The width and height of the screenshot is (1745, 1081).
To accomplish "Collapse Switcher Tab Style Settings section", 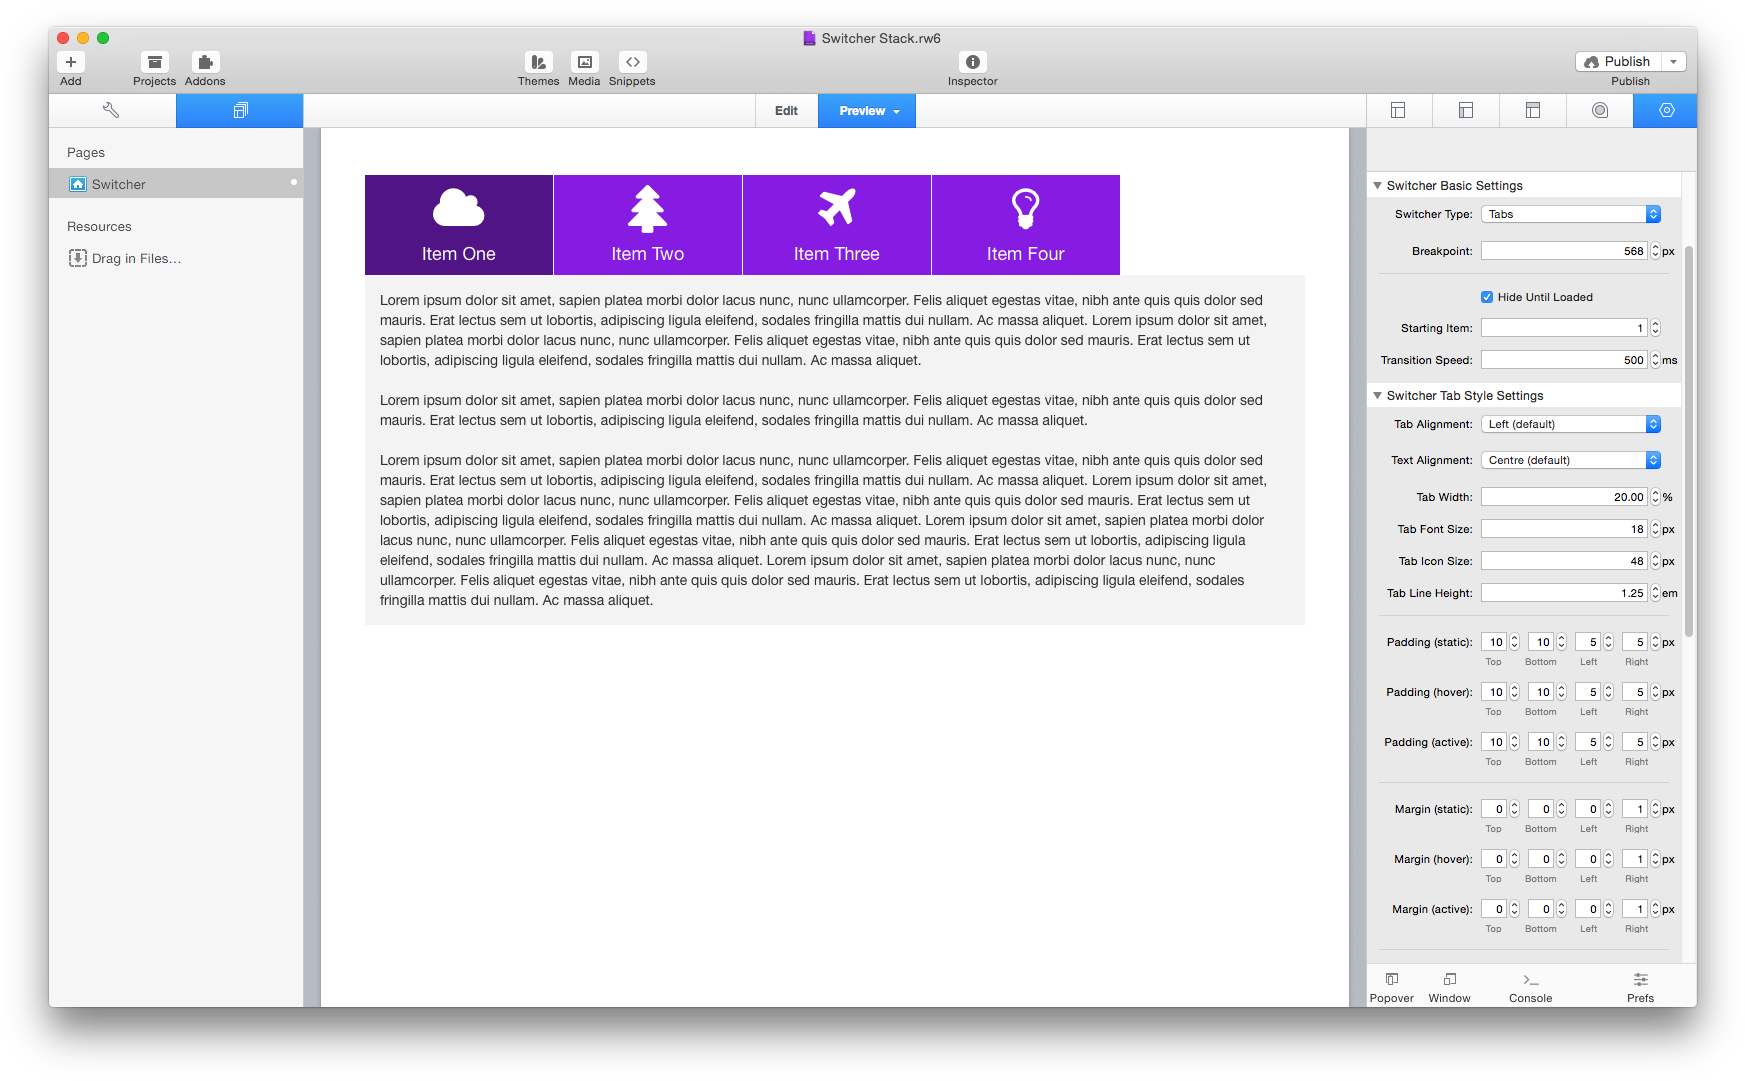I will click(x=1378, y=396).
